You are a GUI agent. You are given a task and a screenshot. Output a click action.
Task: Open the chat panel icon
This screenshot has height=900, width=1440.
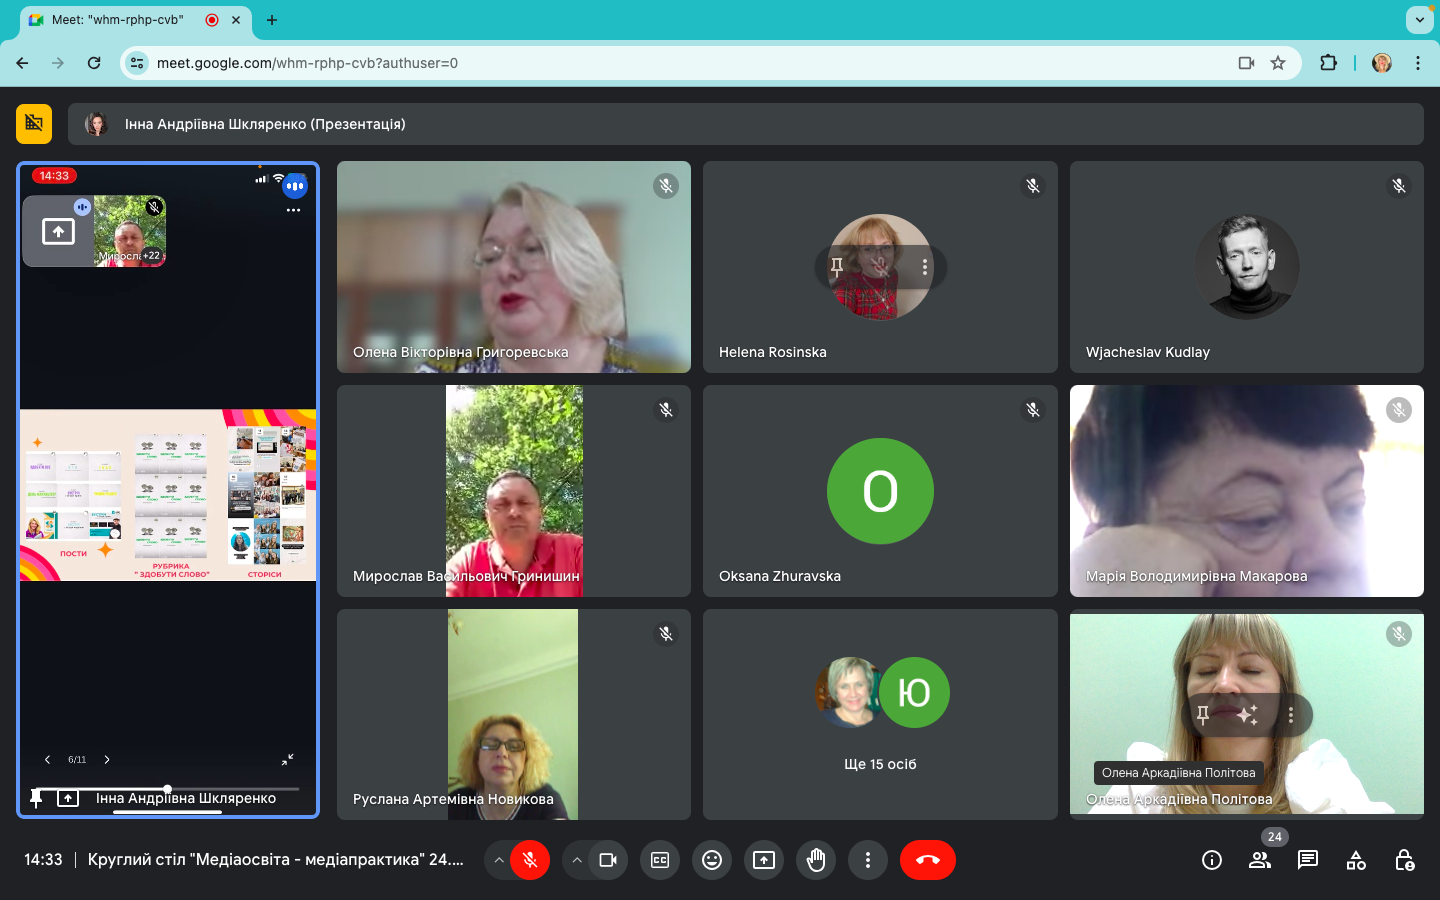tap(1307, 860)
